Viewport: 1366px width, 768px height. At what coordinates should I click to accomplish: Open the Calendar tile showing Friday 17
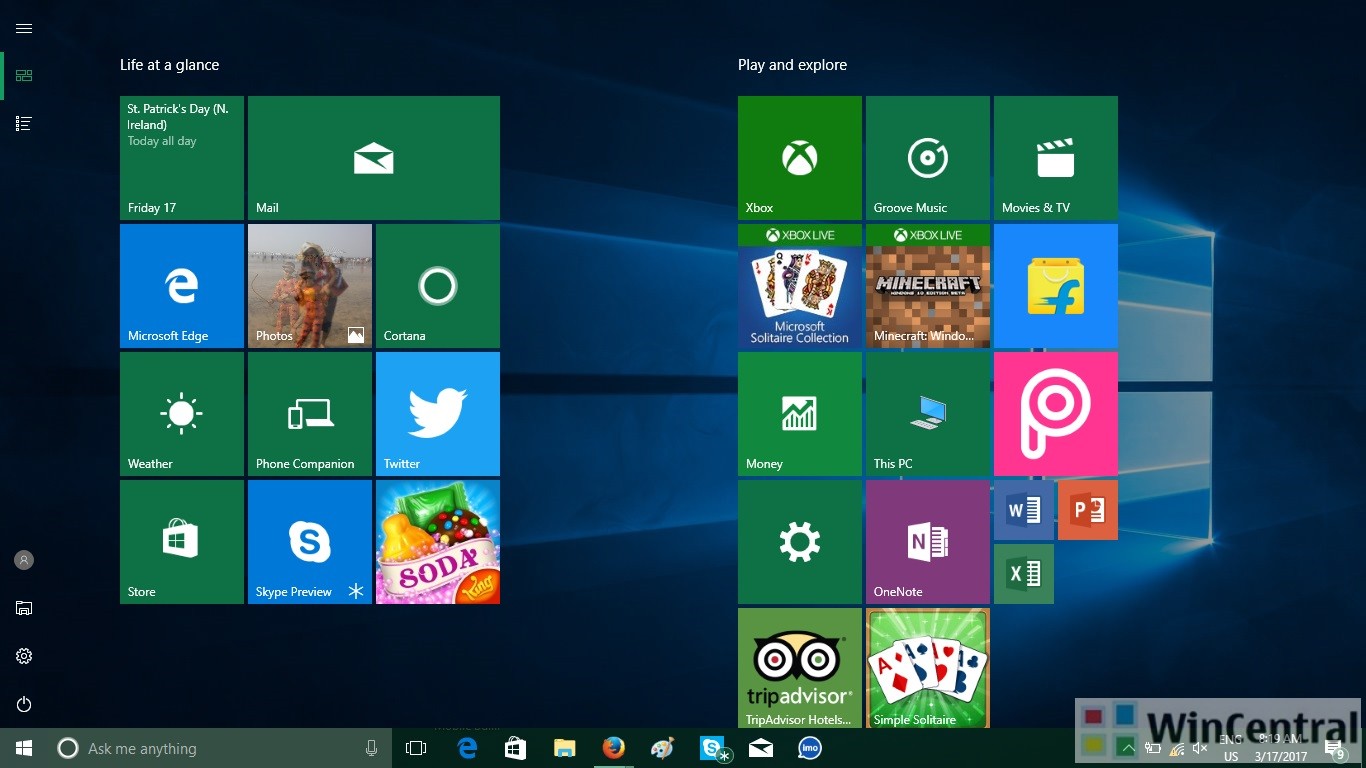click(182, 158)
